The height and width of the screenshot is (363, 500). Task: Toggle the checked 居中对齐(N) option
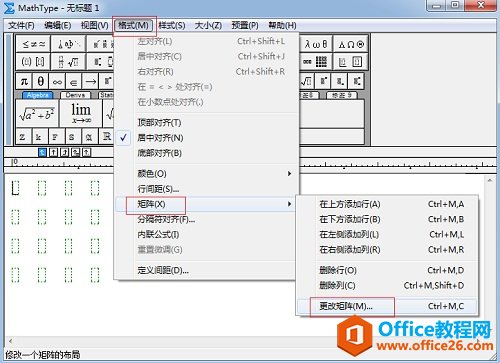205,138
